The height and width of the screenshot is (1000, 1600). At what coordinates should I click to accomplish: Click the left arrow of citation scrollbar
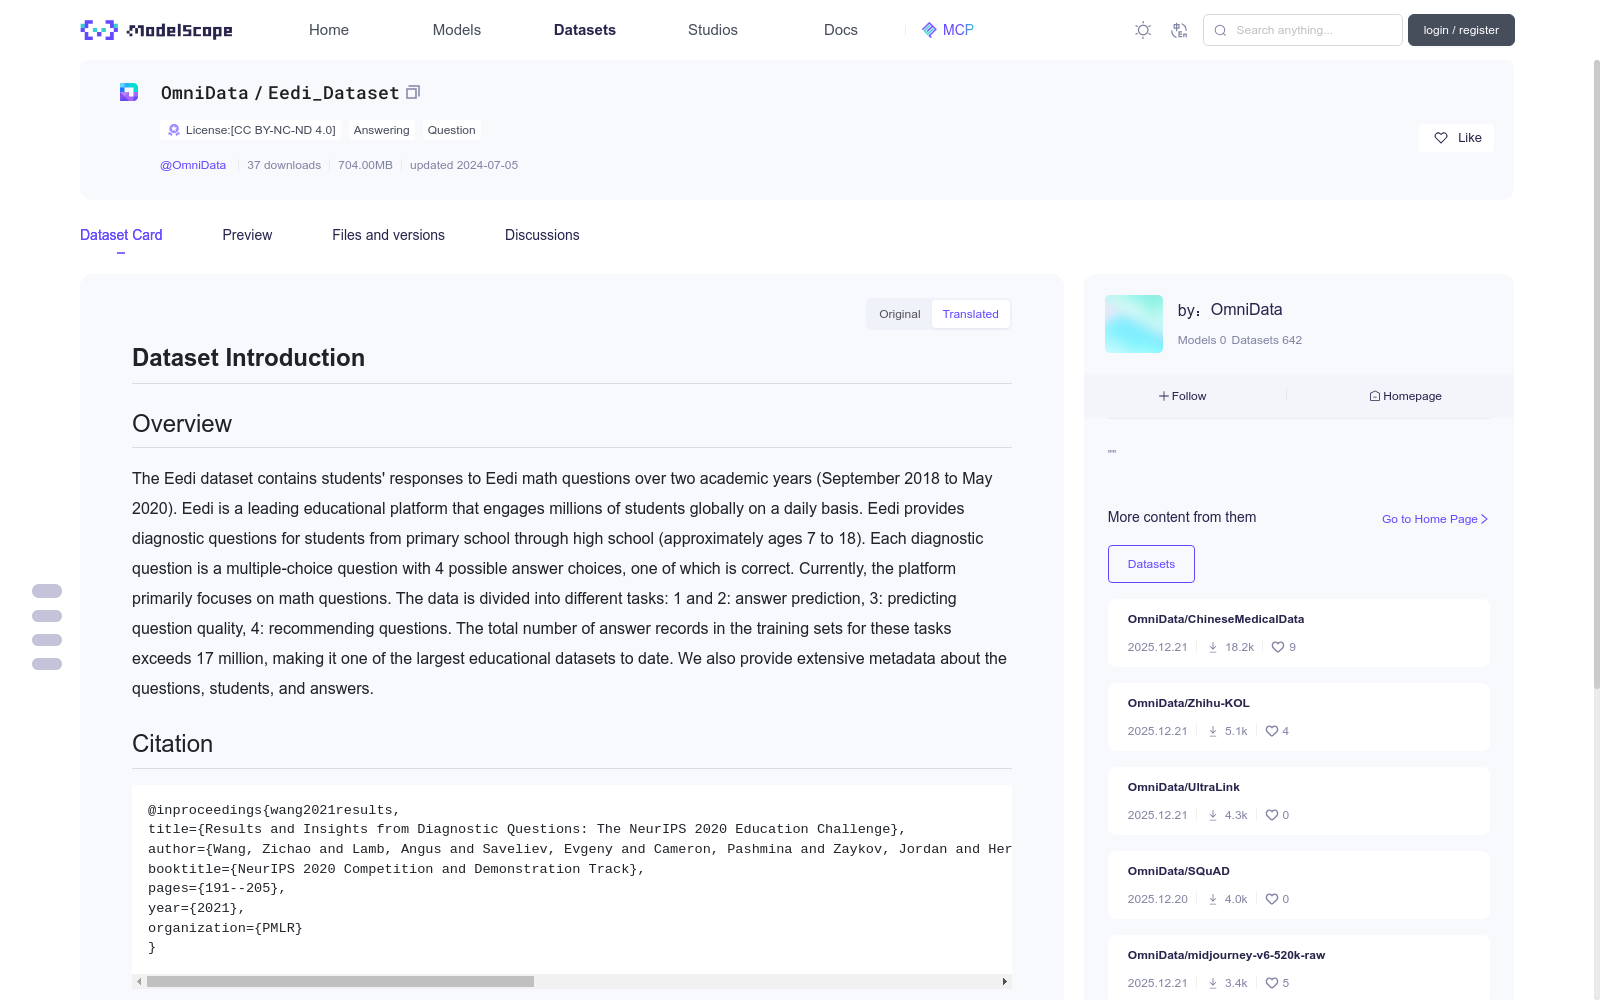(139, 982)
